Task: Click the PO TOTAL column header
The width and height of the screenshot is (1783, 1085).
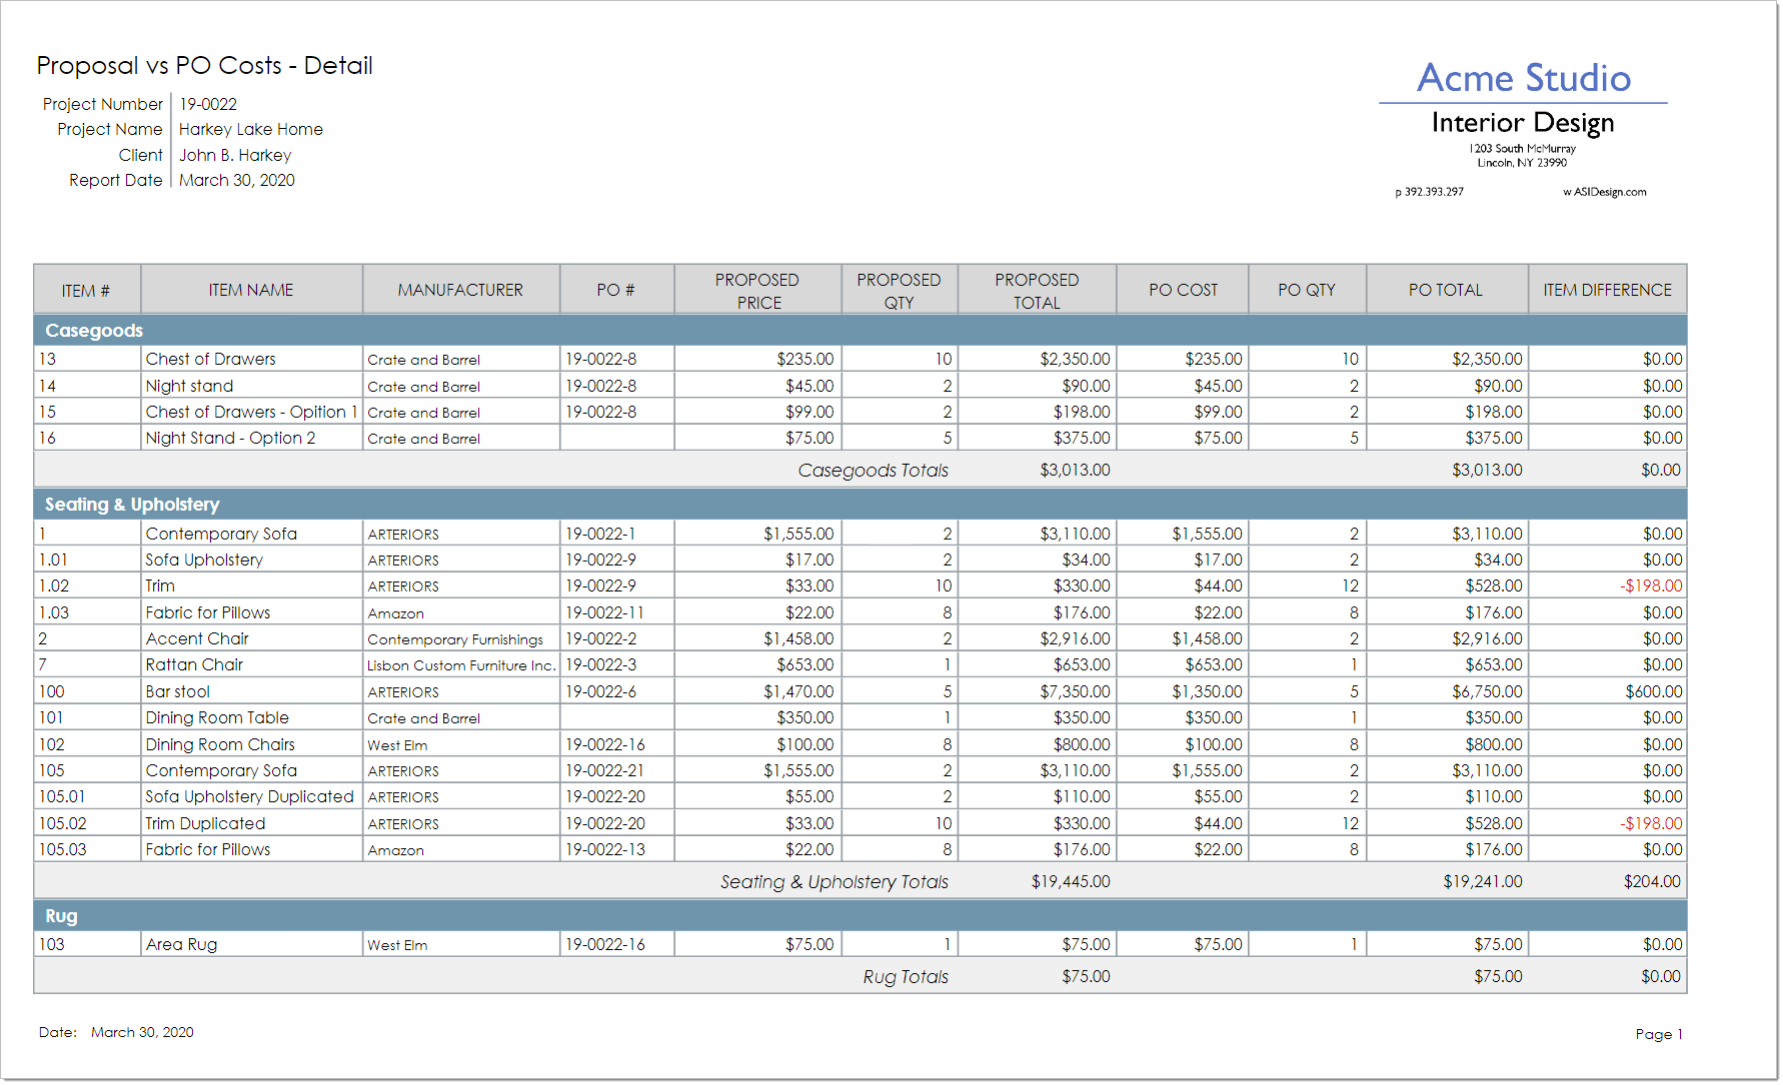Action: coord(1446,290)
